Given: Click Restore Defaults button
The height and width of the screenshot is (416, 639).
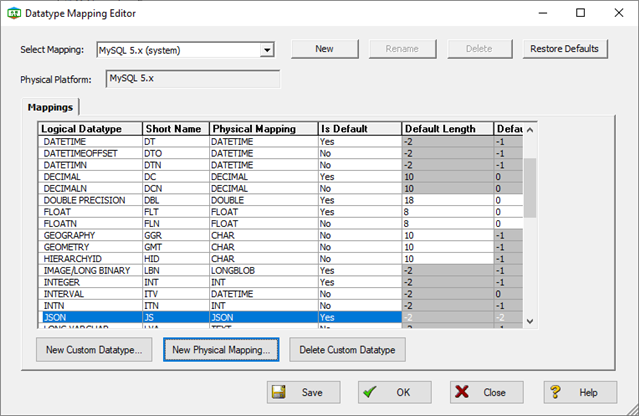Looking at the screenshot, I should click(565, 49).
